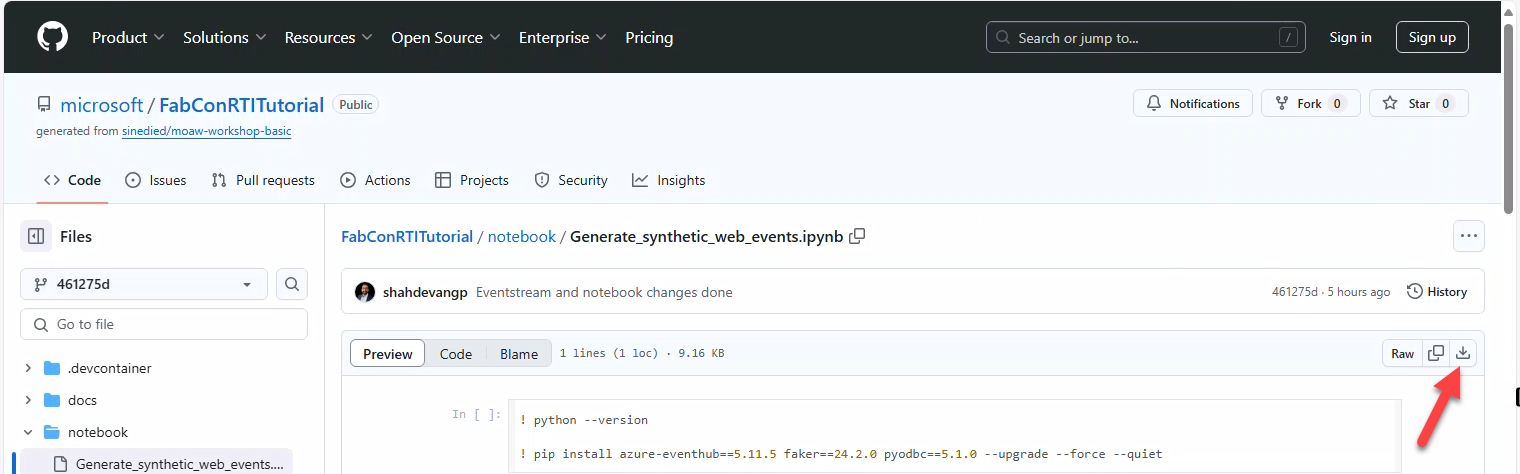Open the more file actions ellipsis
1520x474 pixels.
click(x=1468, y=236)
